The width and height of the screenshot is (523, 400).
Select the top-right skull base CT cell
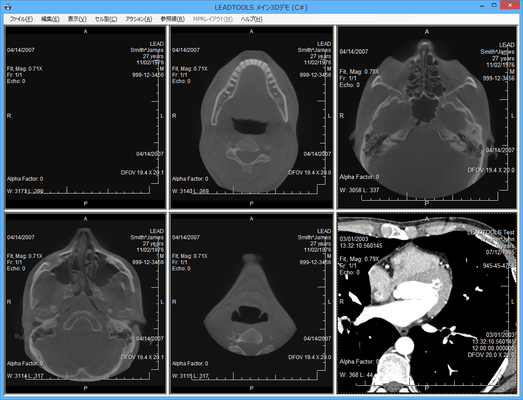coord(427,117)
